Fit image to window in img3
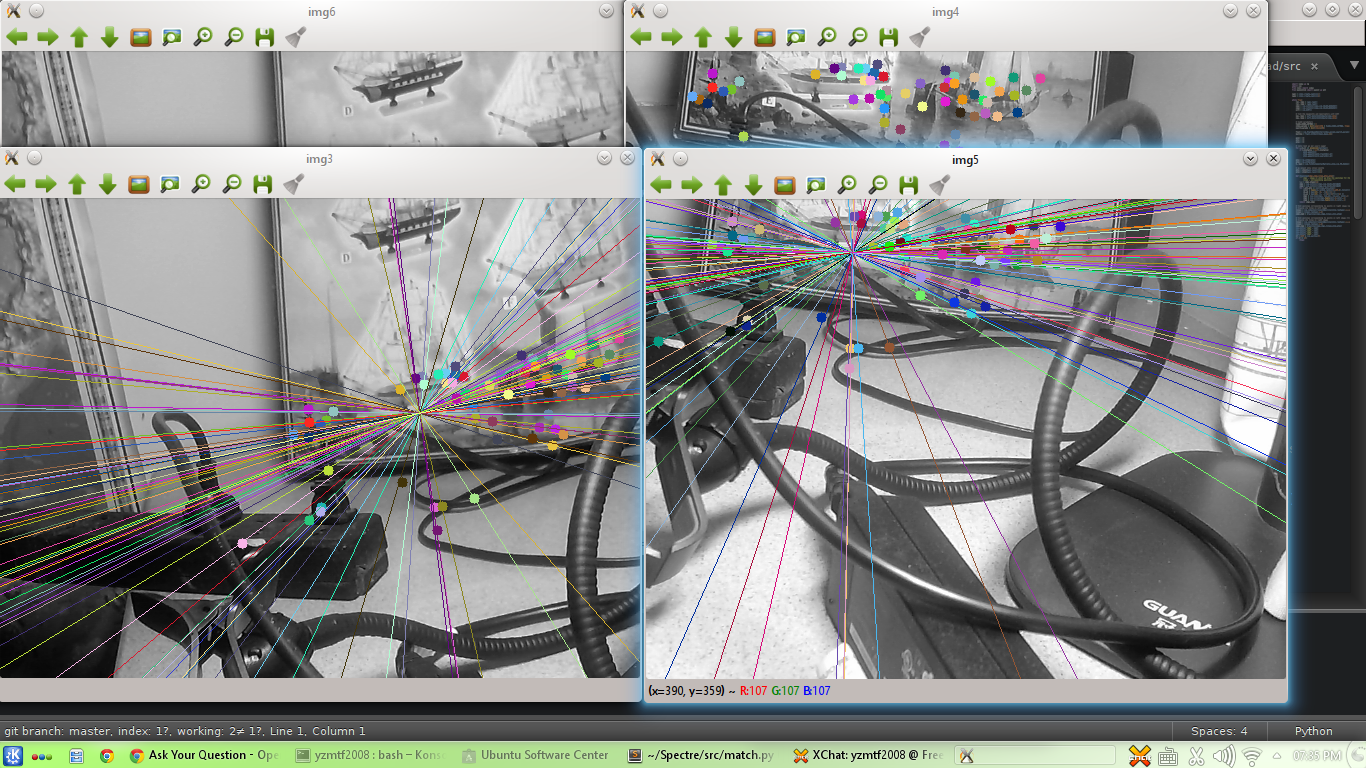The image size is (1366, 768). (x=170, y=184)
